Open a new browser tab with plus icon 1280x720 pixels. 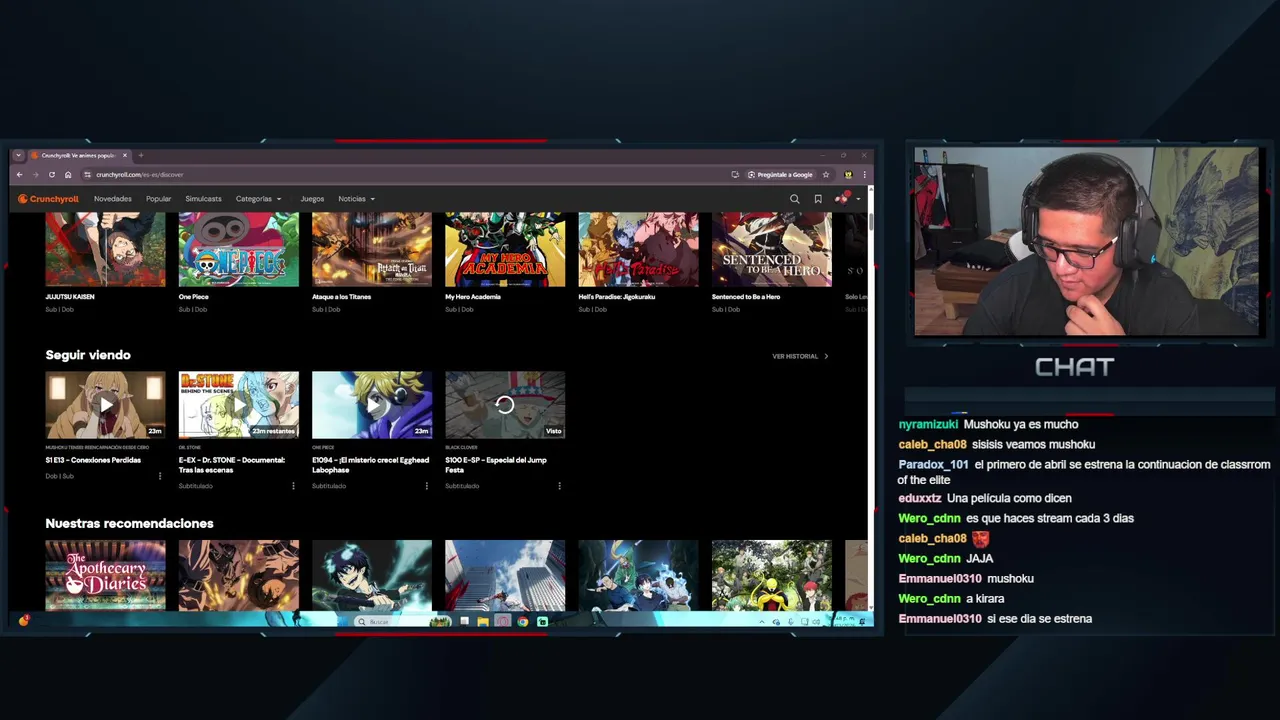coord(141,155)
